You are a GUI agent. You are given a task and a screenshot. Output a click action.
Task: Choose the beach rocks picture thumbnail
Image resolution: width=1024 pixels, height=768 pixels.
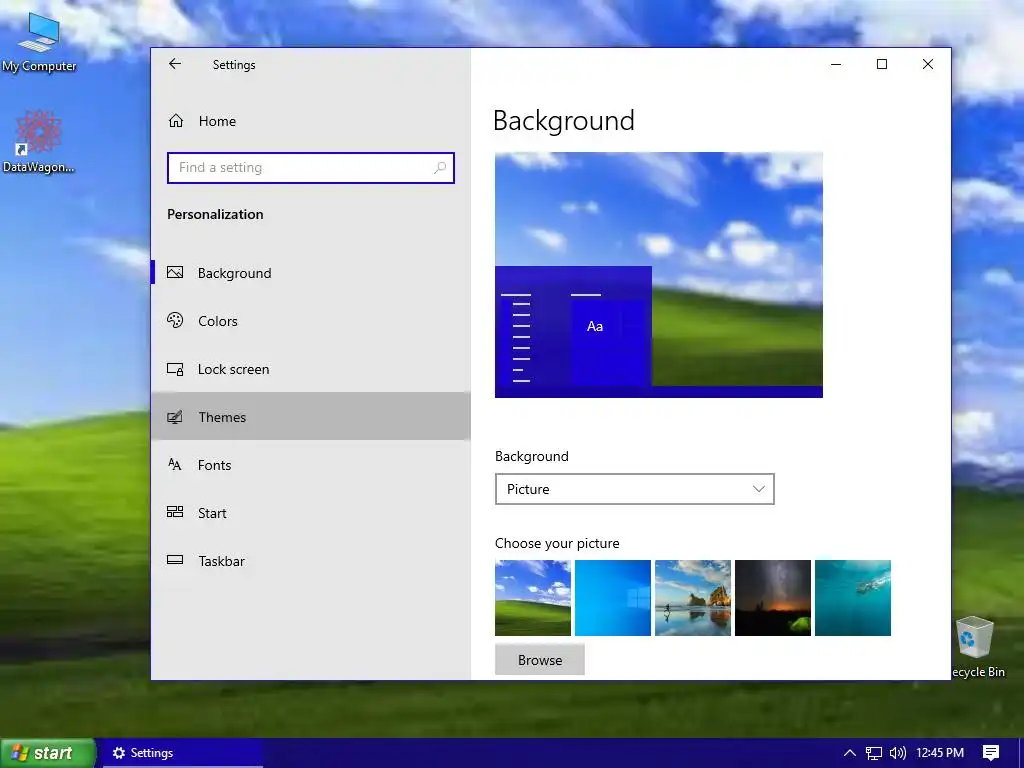point(693,598)
